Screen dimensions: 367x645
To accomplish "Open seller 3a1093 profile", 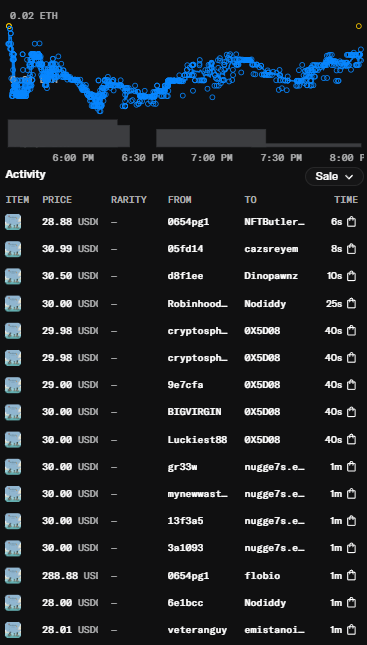I will coord(185,548).
